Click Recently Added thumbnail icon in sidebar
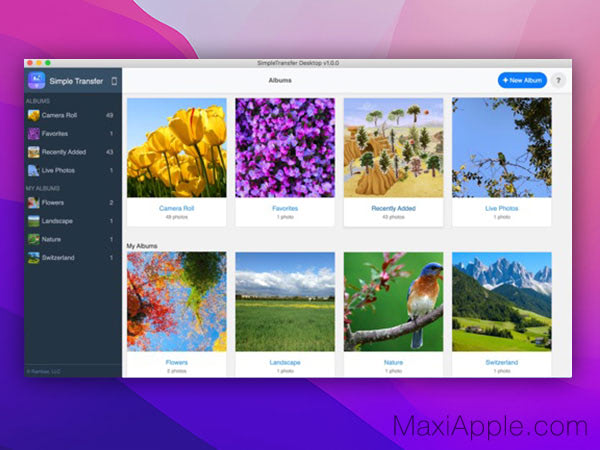The image size is (600, 450). click(33, 152)
